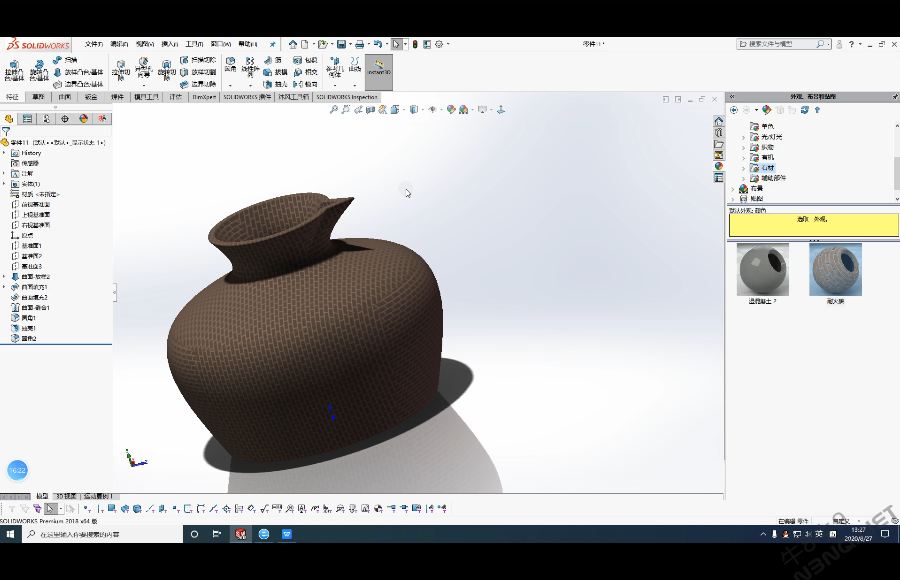Viewport: 900px width, 580px height.
Task: Click the Windows Start button
Action: pyautogui.click(x=10, y=534)
